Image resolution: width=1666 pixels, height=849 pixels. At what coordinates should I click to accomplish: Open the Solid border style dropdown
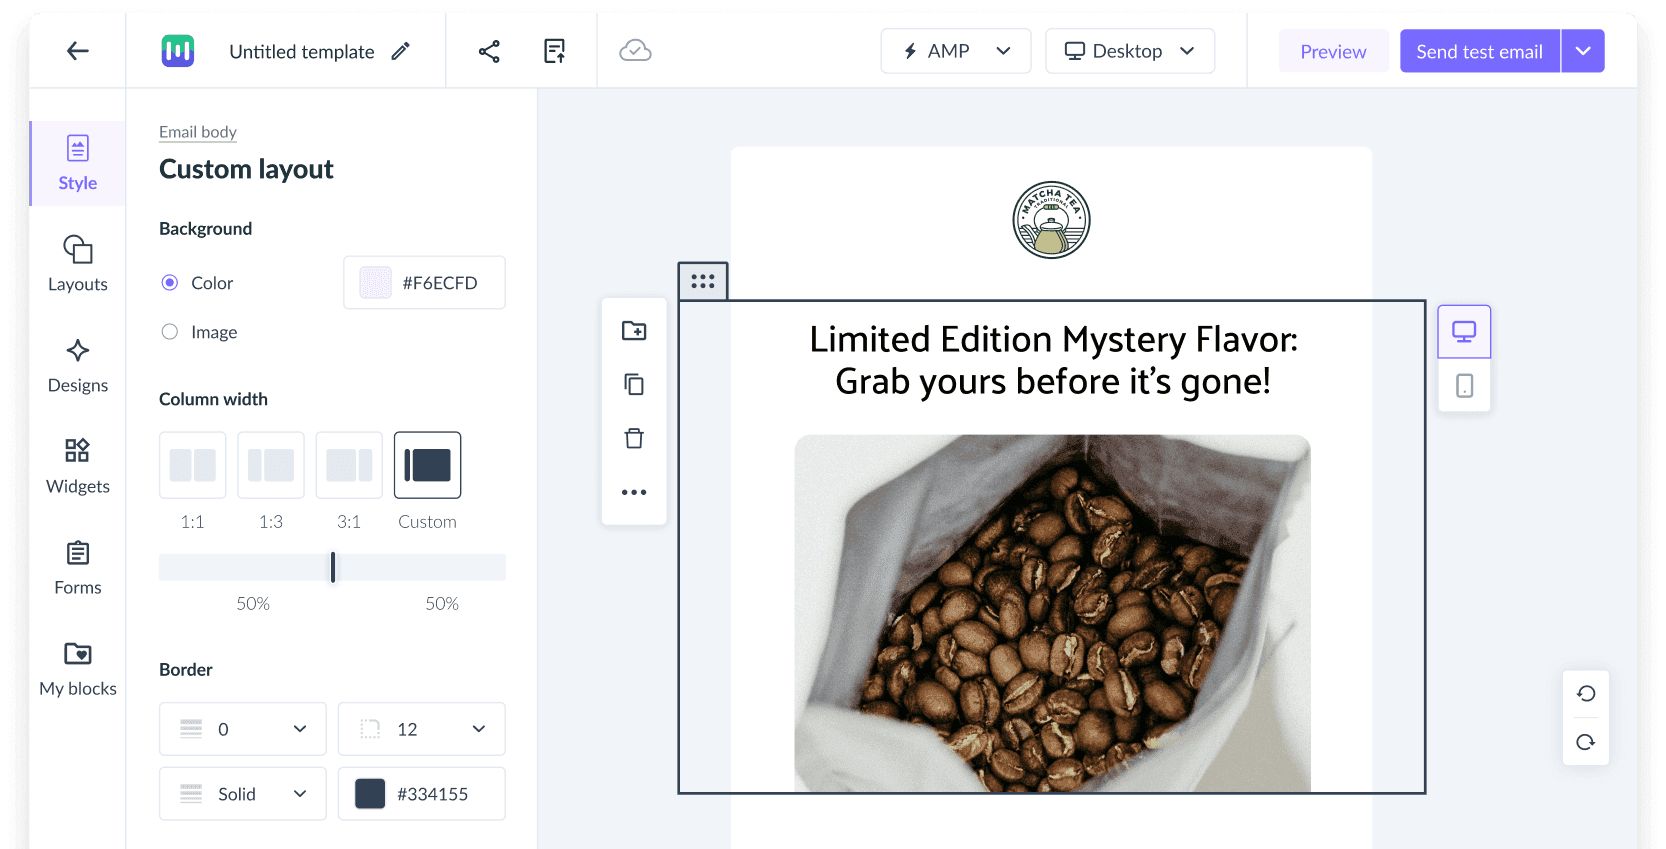[x=243, y=794]
